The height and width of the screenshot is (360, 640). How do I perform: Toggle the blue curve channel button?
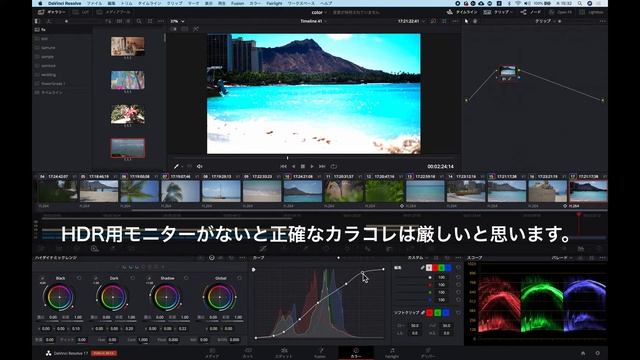click(x=448, y=268)
